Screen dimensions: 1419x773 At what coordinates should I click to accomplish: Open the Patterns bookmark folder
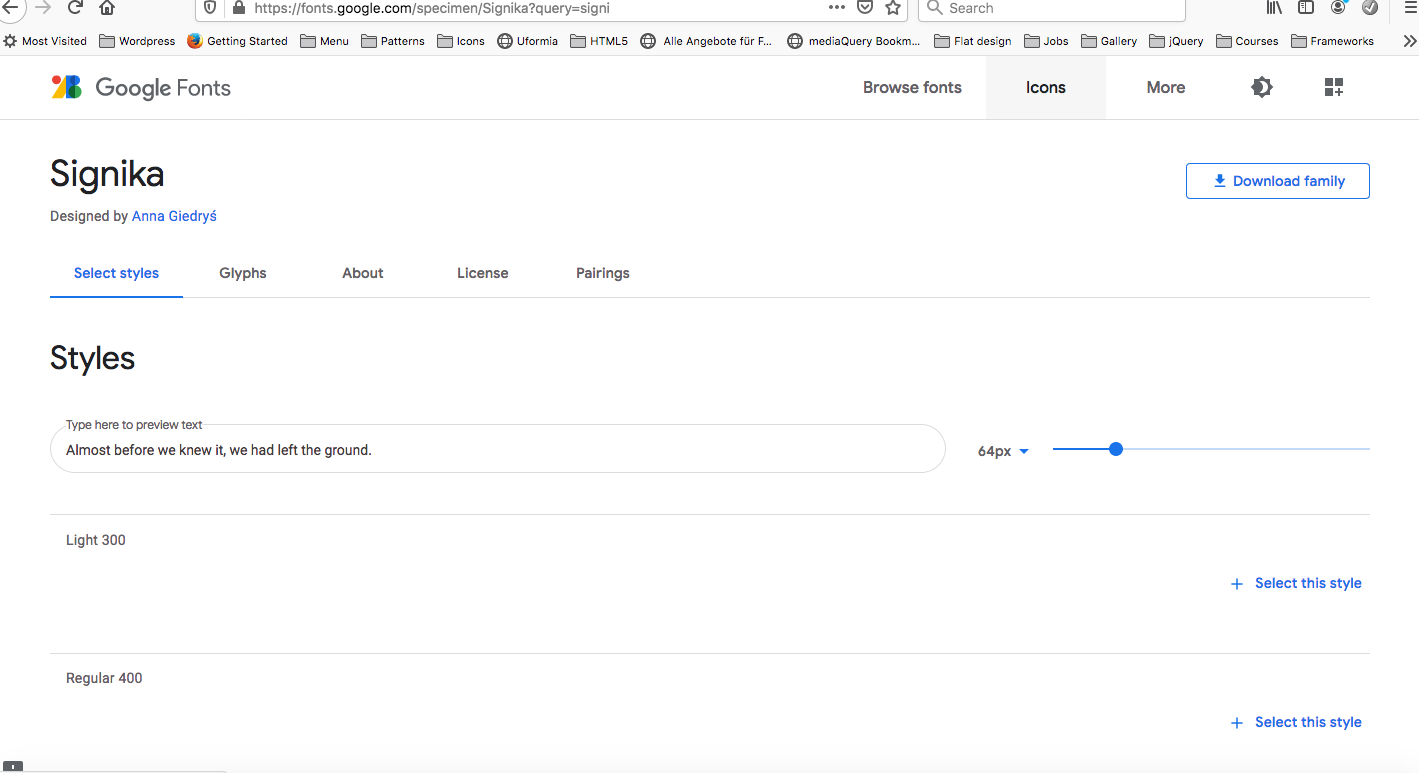click(x=393, y=41)
